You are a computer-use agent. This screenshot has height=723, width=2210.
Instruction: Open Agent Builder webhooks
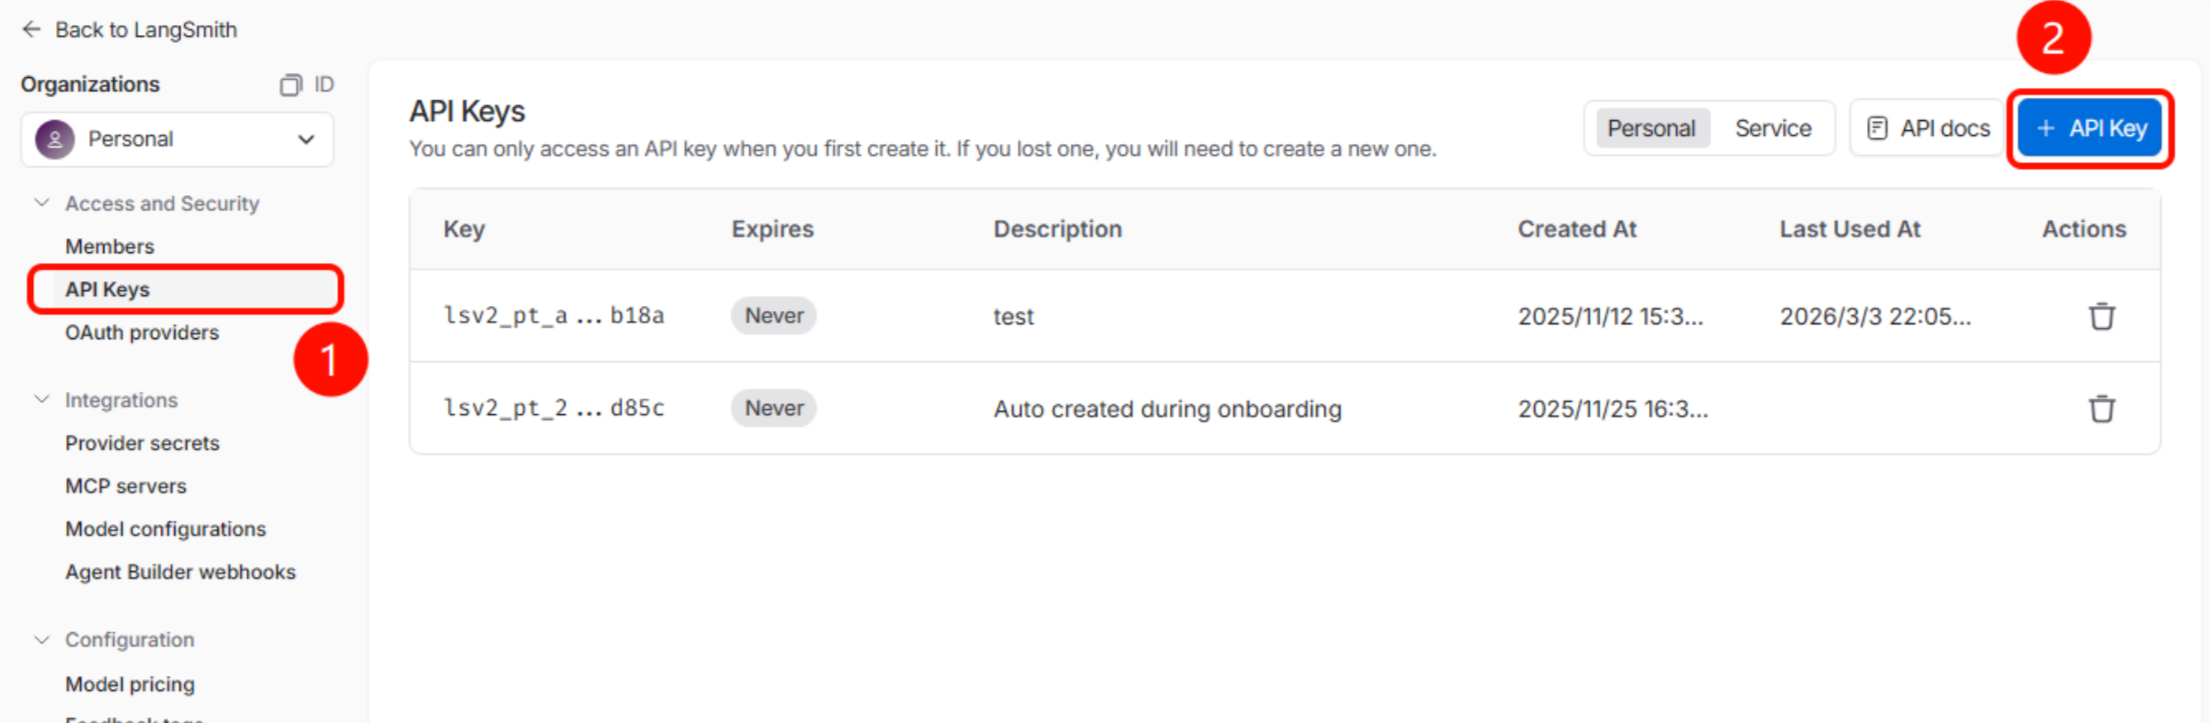tap(180, 572)
